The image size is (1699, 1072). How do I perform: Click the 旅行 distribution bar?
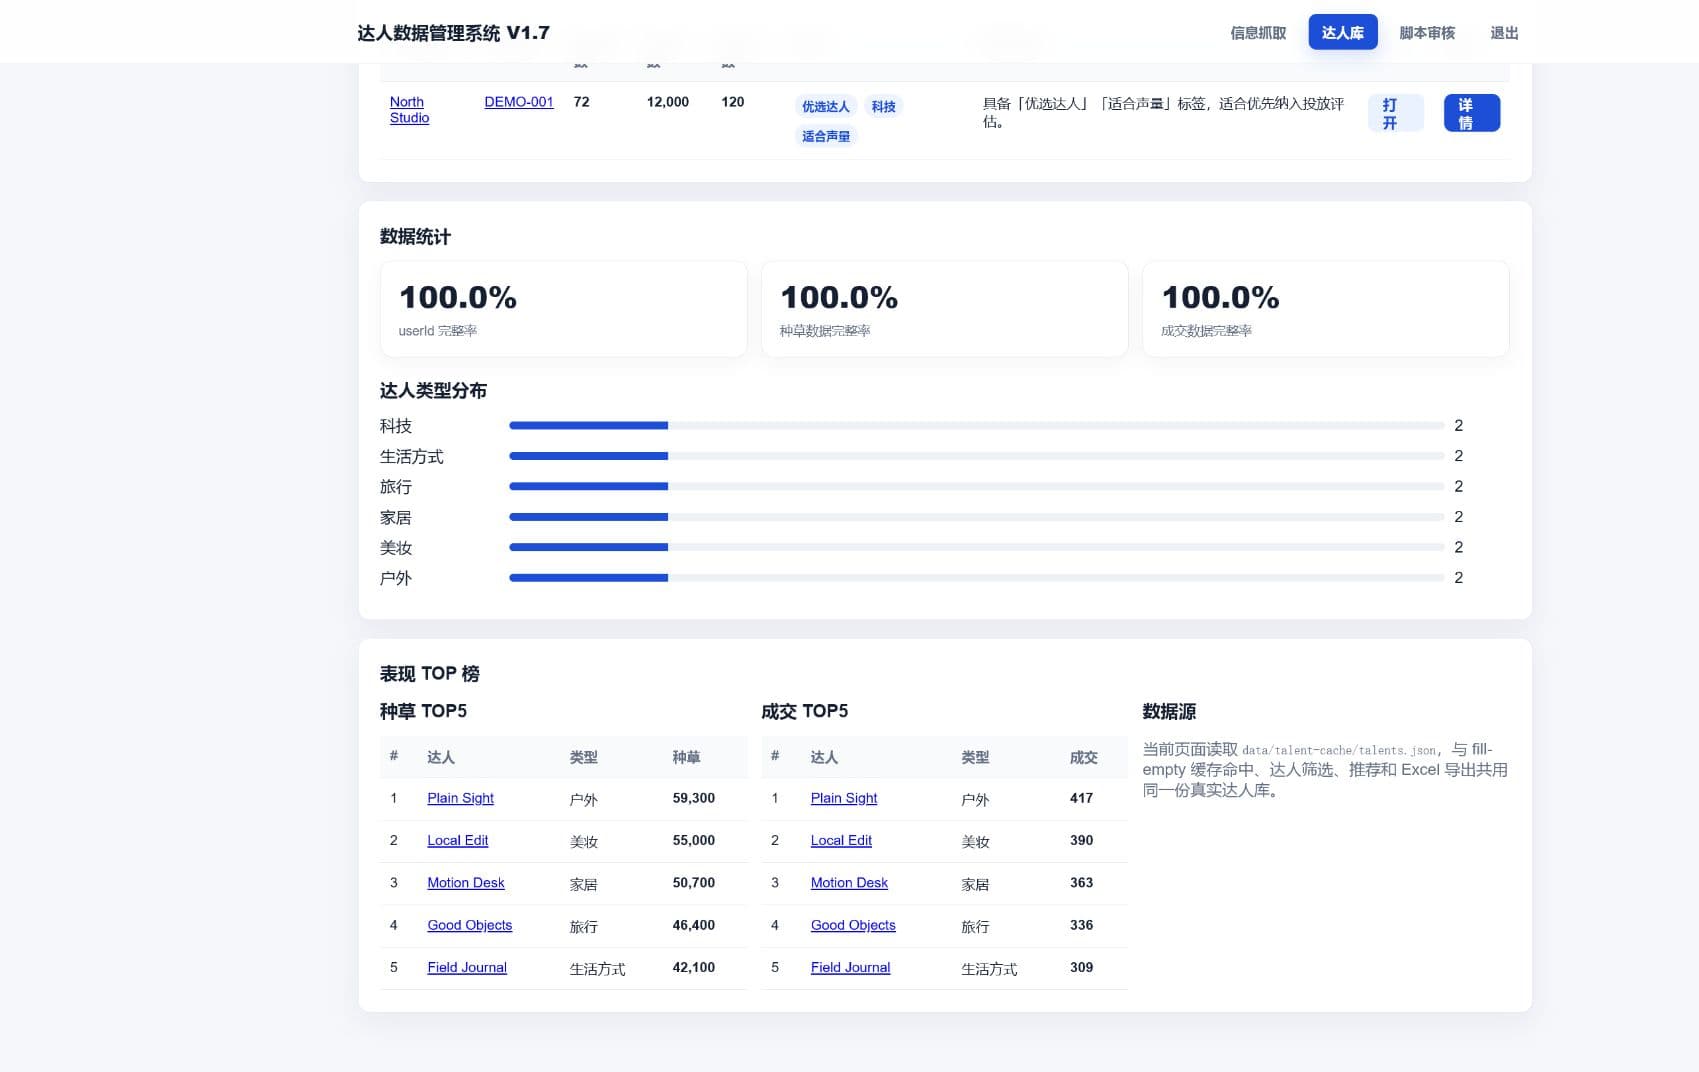(x=976, y=487)
